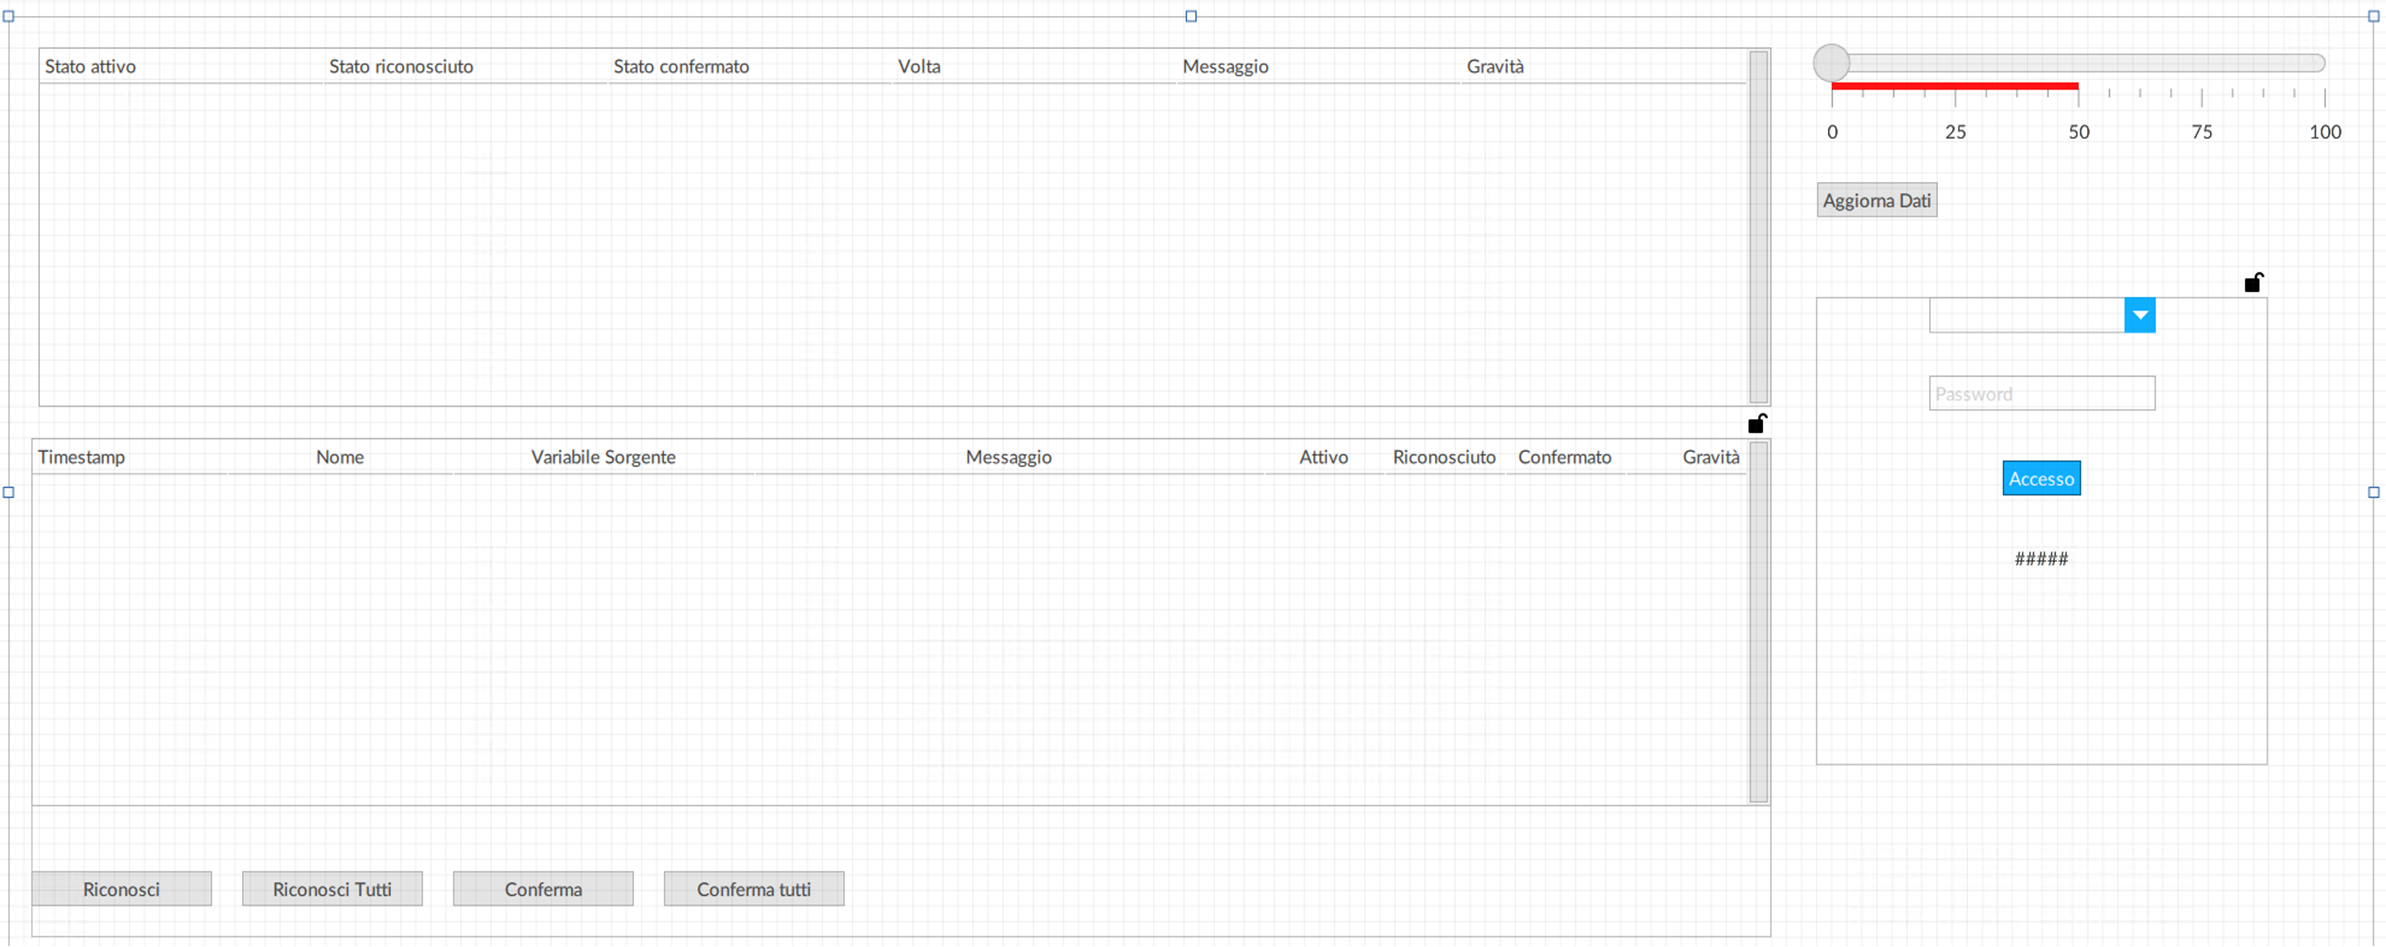Click the Conferma button
Viewport: 2386px width, 947px height.
(x=543, y=889)
